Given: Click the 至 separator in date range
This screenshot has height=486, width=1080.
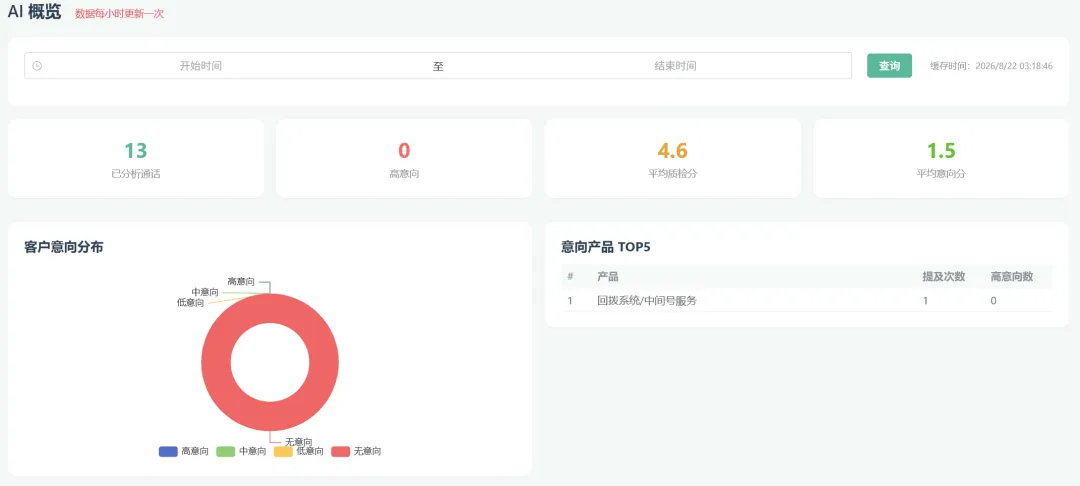Looking at the screenshot, I should coord(438,67).
